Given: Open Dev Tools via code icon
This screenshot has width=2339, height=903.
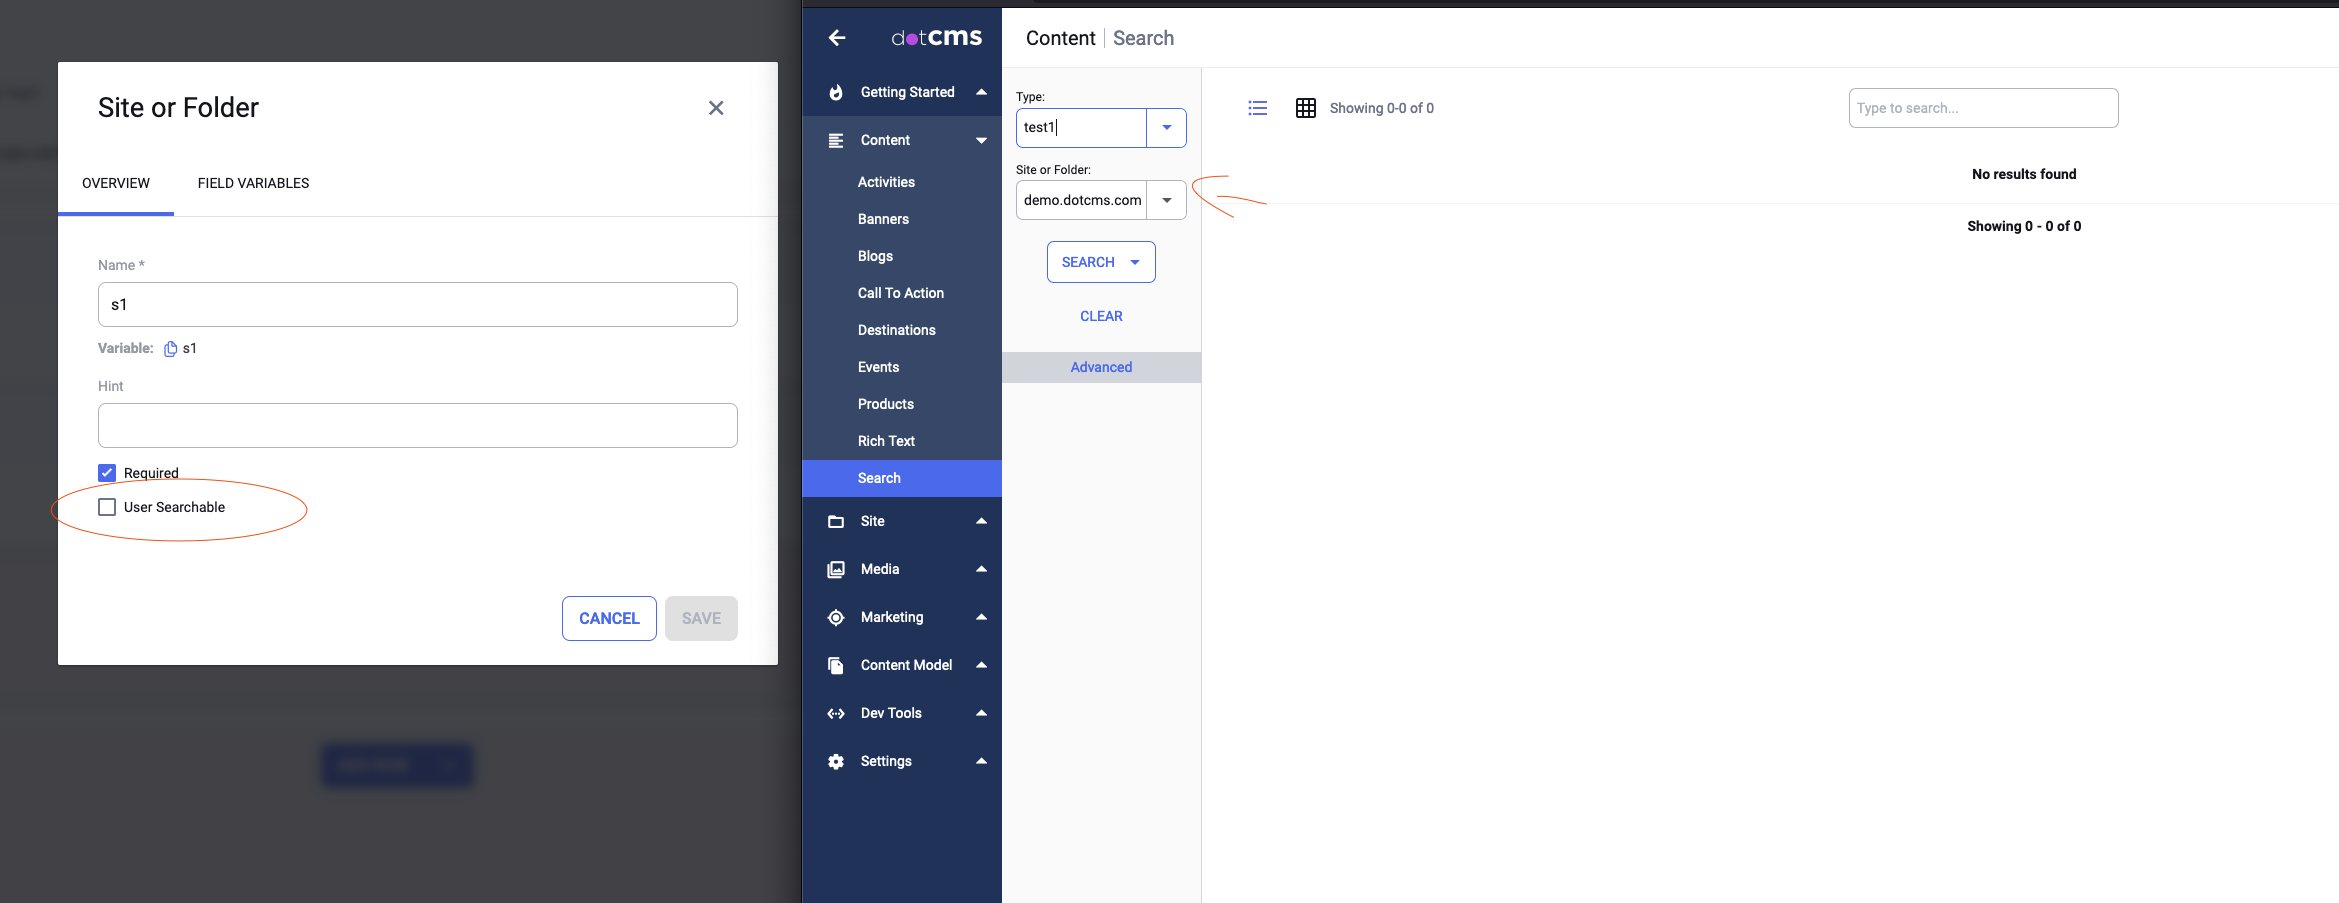Looking at the screenshot, I should 836,713.
